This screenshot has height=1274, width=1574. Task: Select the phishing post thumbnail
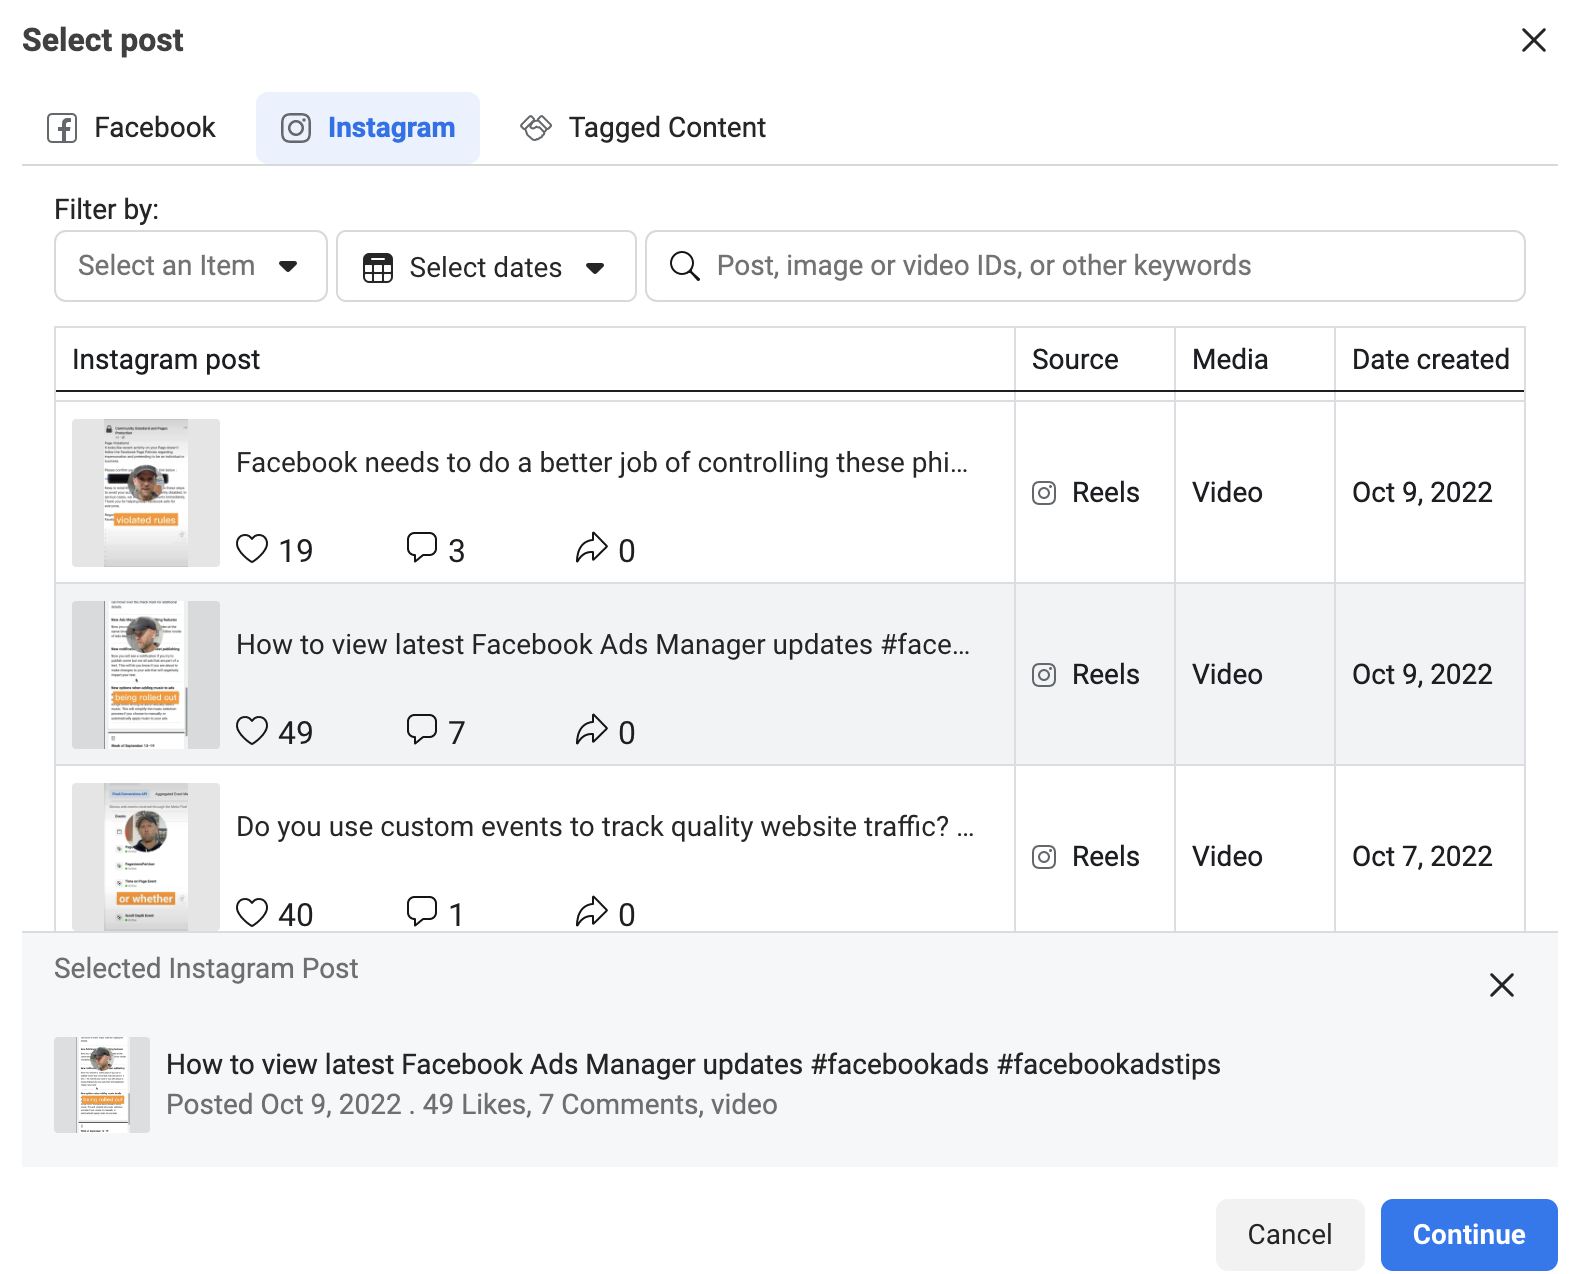coord(146,493)
